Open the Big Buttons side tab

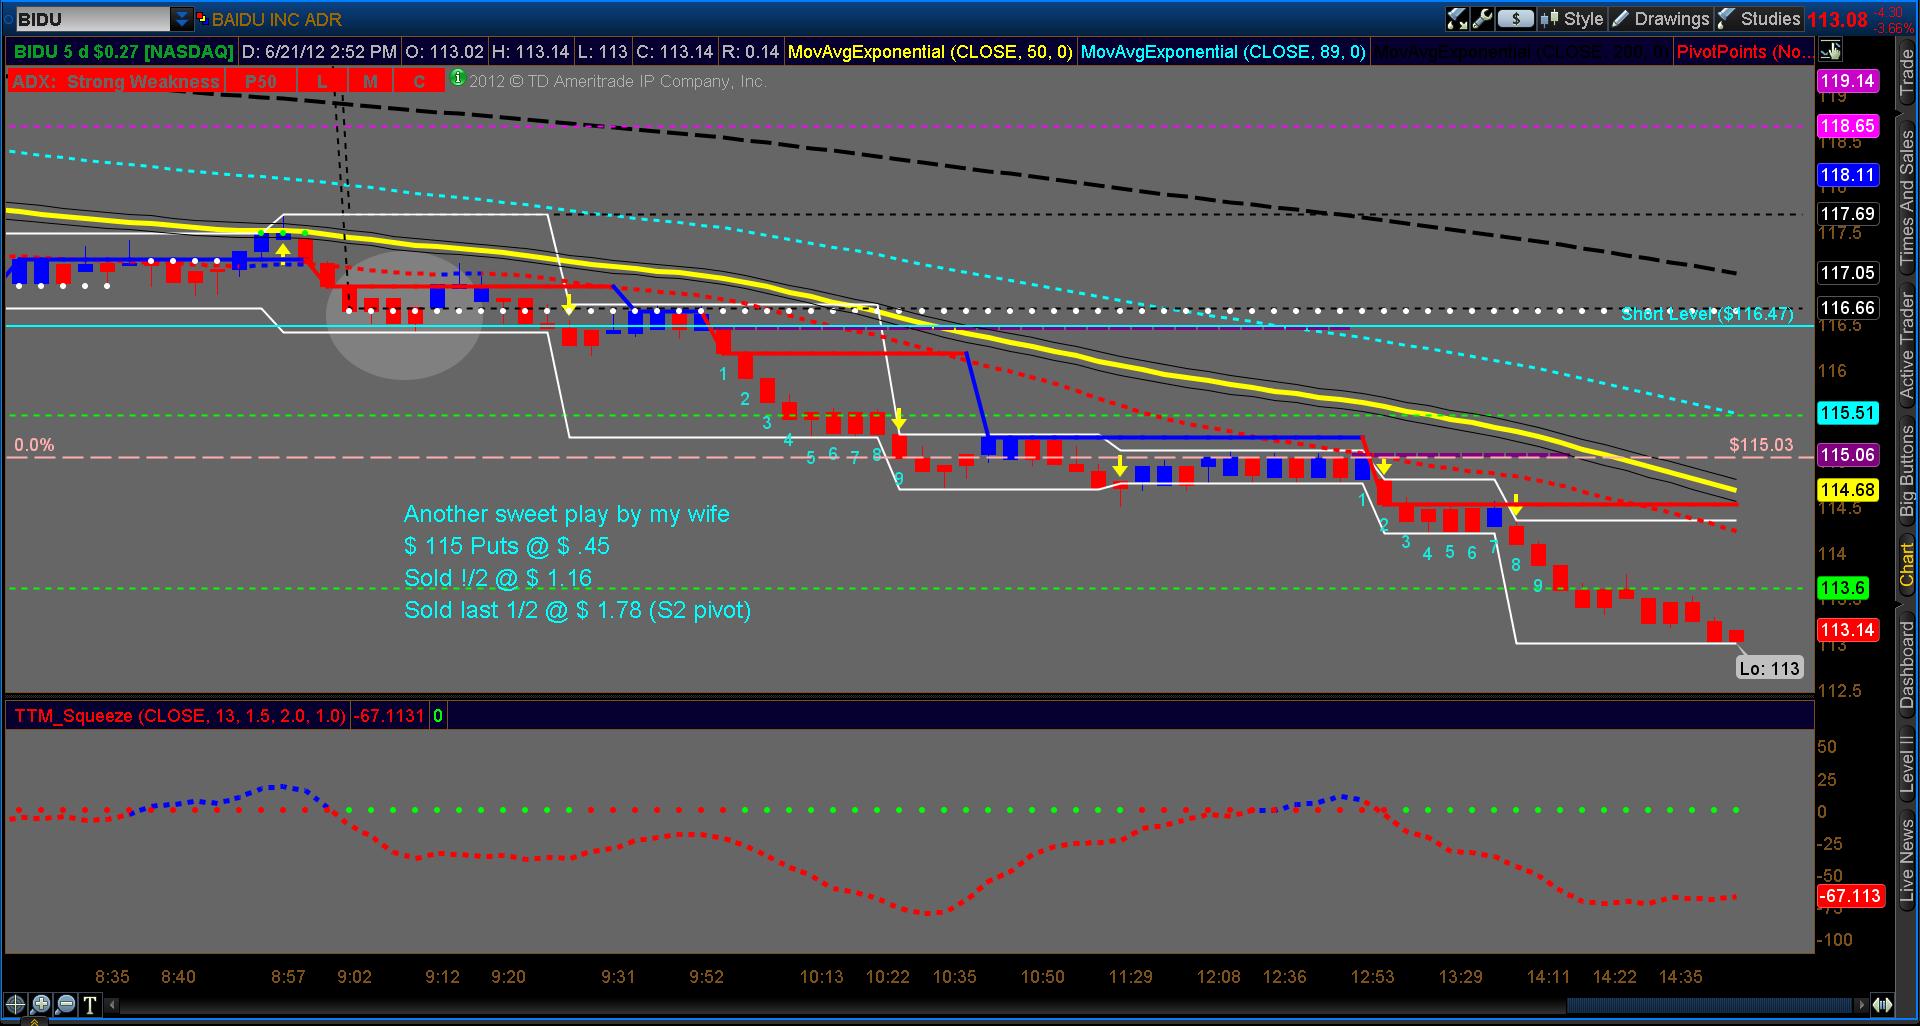(x=1907, y=470)
